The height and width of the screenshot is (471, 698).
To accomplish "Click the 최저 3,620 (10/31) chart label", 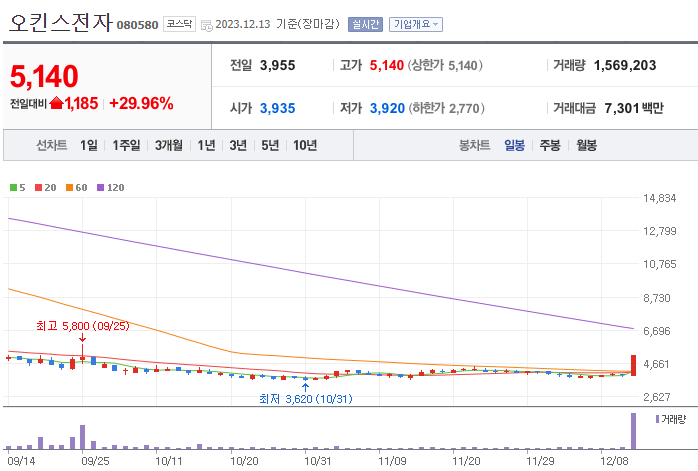I will point(306,398).
